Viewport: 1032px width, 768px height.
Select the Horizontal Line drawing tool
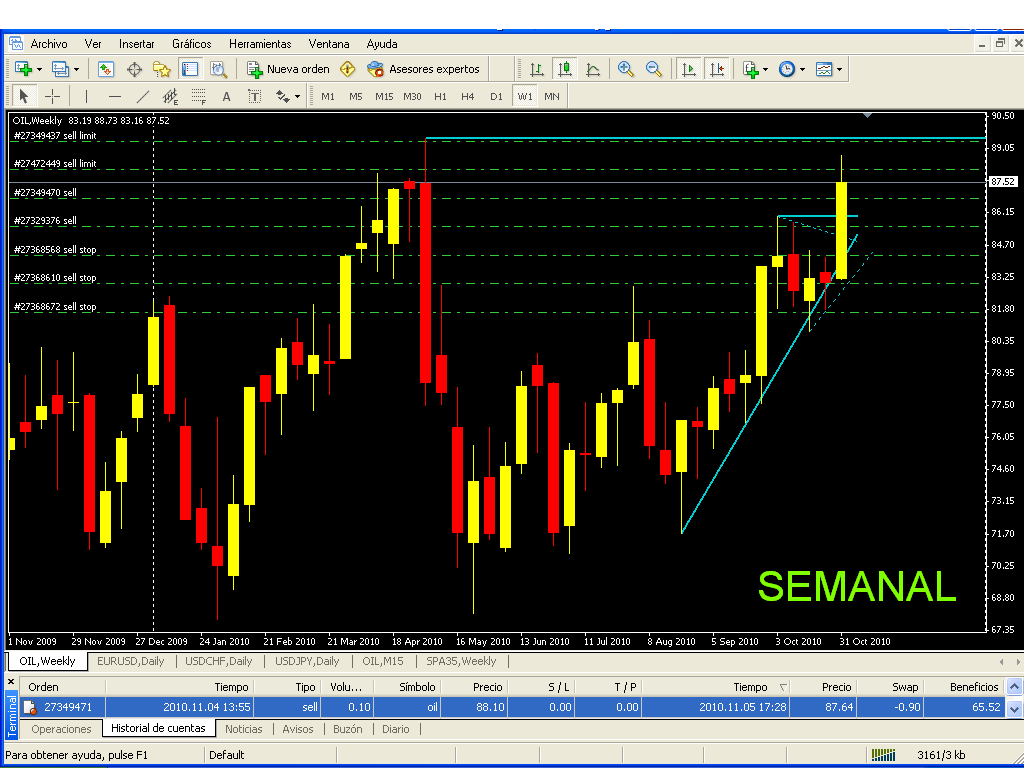click(x=115, y=97)
